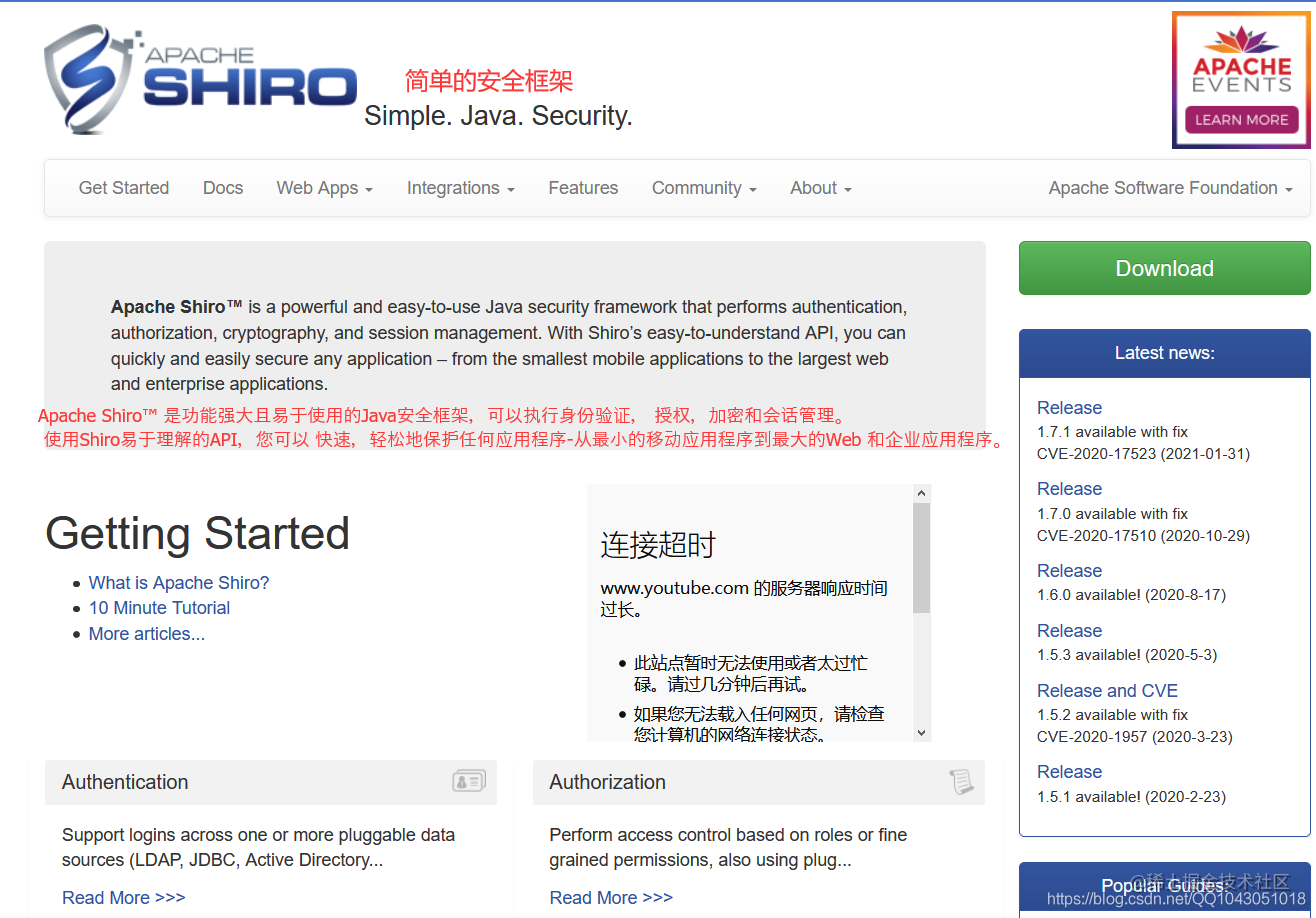The height and width of the screenshot is (918, 1316).
Task: Open the About dropdown menu
Action: 819,188
